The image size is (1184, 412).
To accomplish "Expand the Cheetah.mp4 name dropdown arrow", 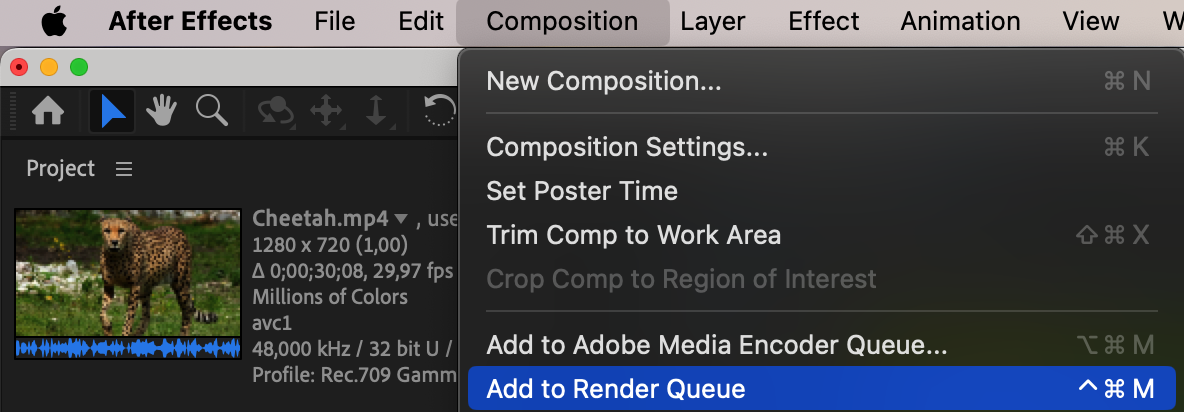I will [x=402, y=219].
